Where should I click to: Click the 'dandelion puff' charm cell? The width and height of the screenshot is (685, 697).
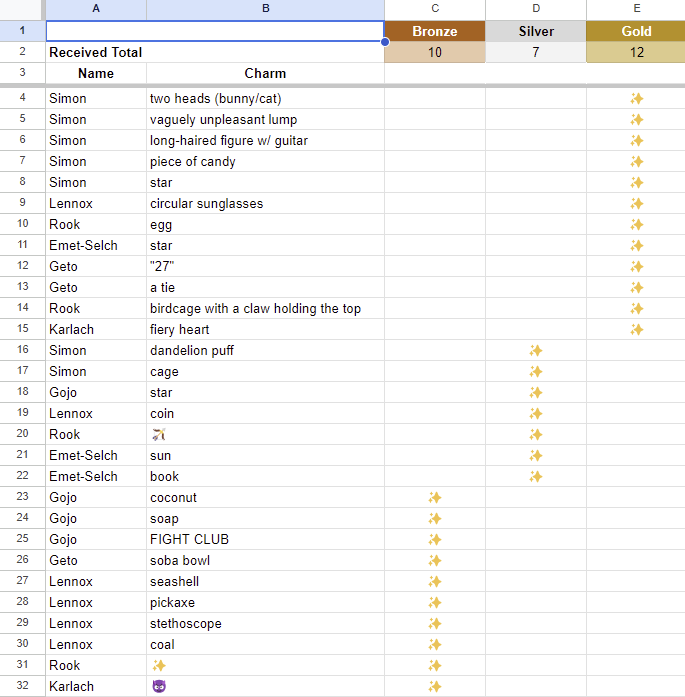(265, 350)
